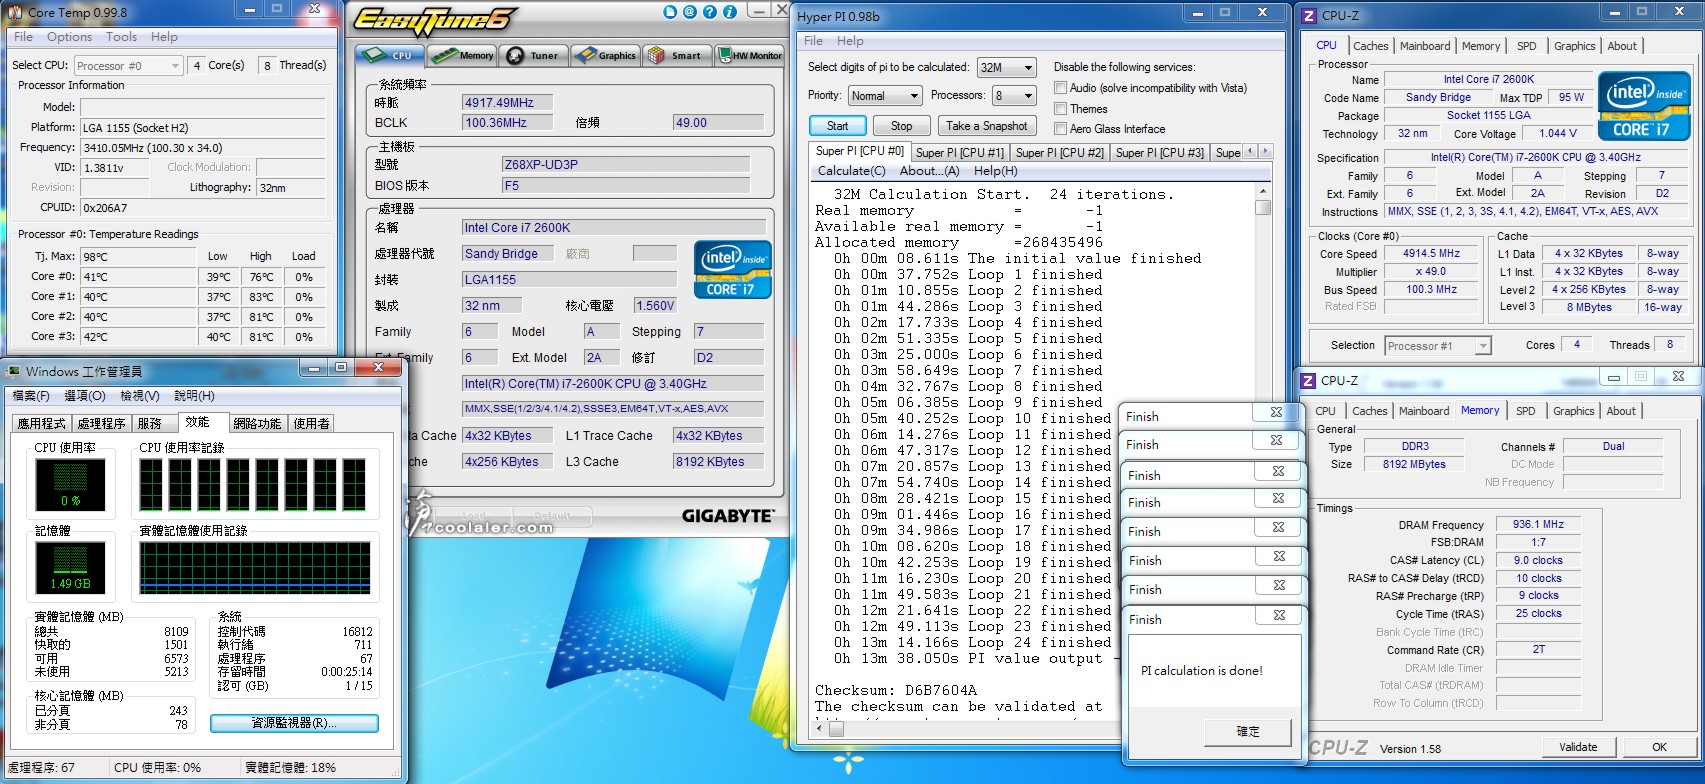Open CPU-Z Selection Processor #1 dropdown
1705x784 pixels.
(x=1438, y=346)
